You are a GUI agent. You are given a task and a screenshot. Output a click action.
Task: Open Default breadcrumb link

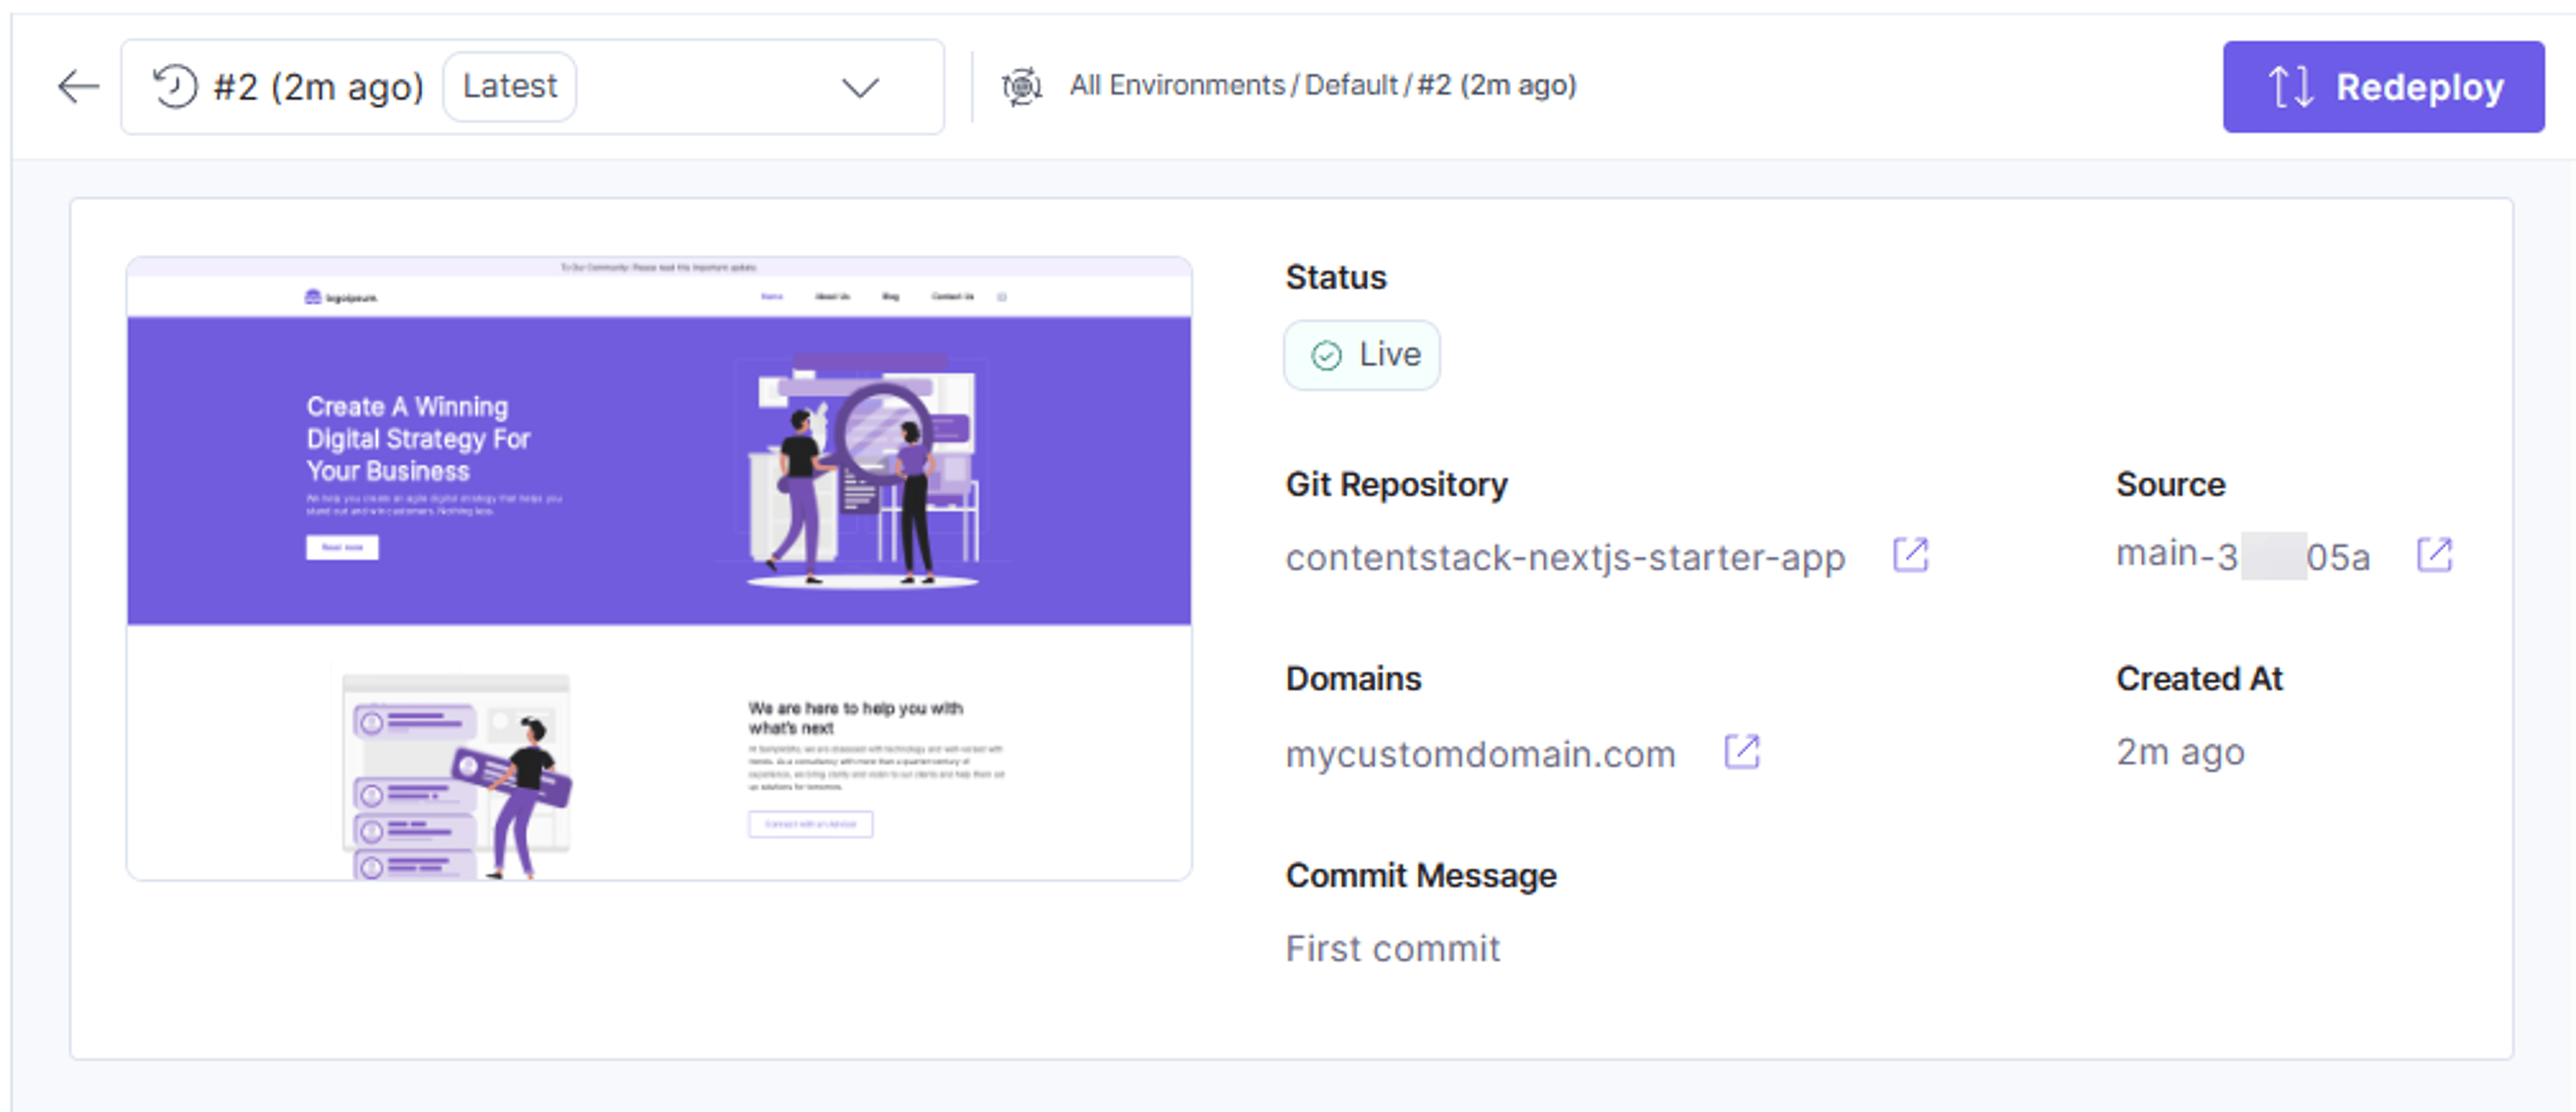click(1351, 85)
